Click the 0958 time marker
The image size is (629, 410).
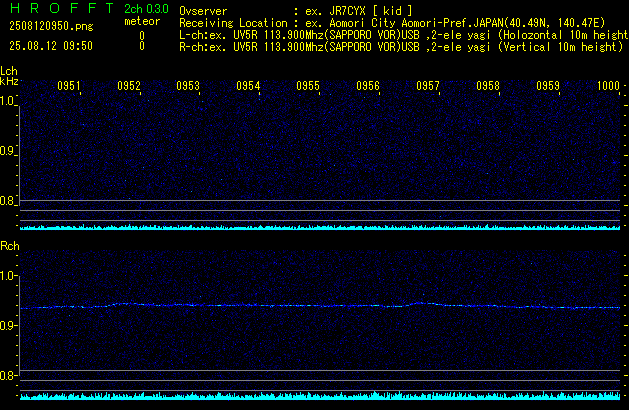488,86
